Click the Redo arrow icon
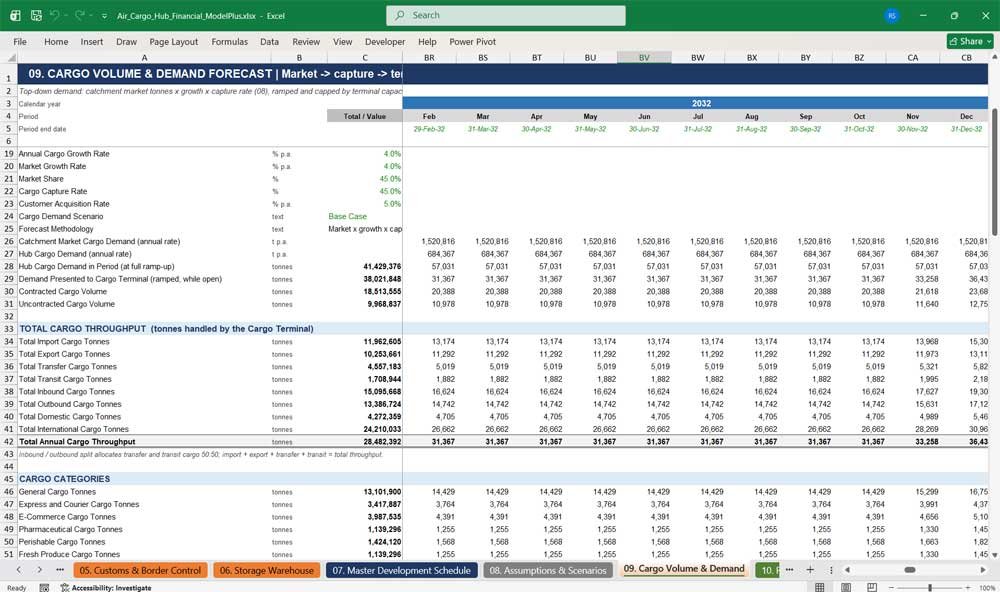This screenshot has height=592, width=1000. pos(80,15)
